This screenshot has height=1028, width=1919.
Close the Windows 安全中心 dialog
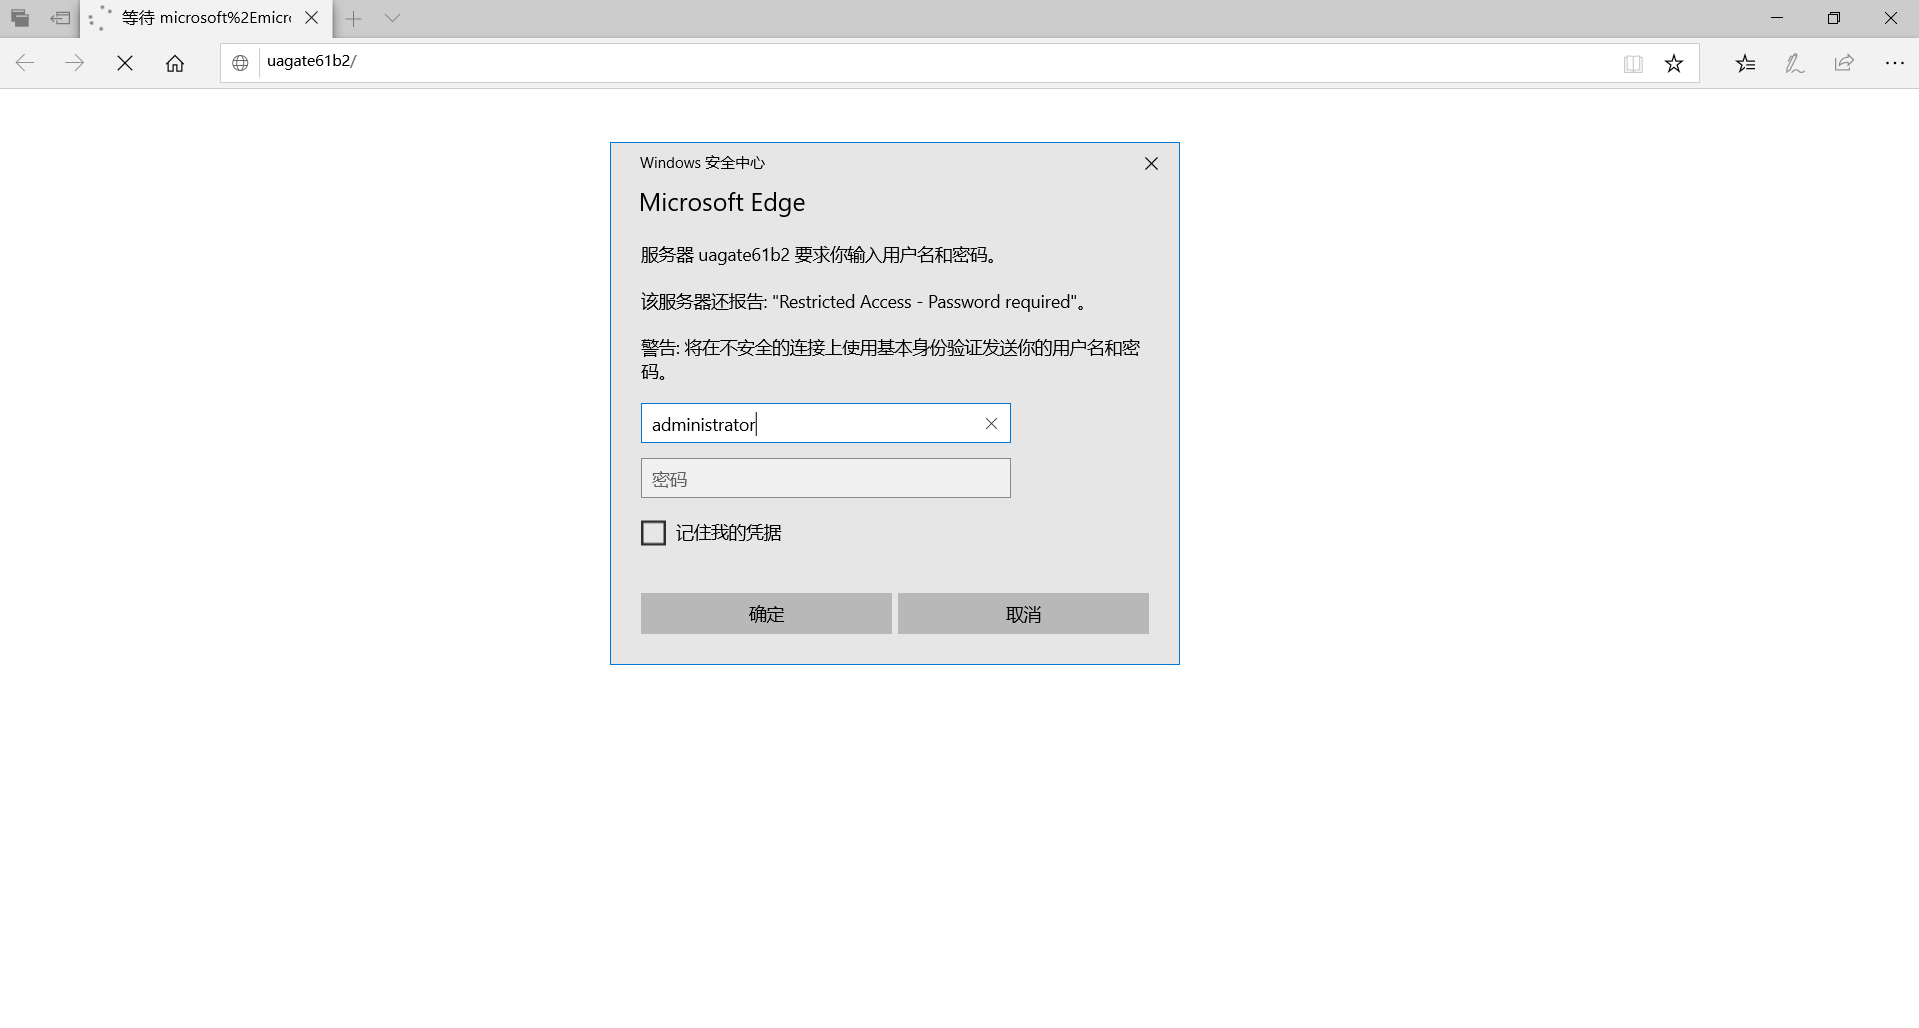[x=1151, y=164]
